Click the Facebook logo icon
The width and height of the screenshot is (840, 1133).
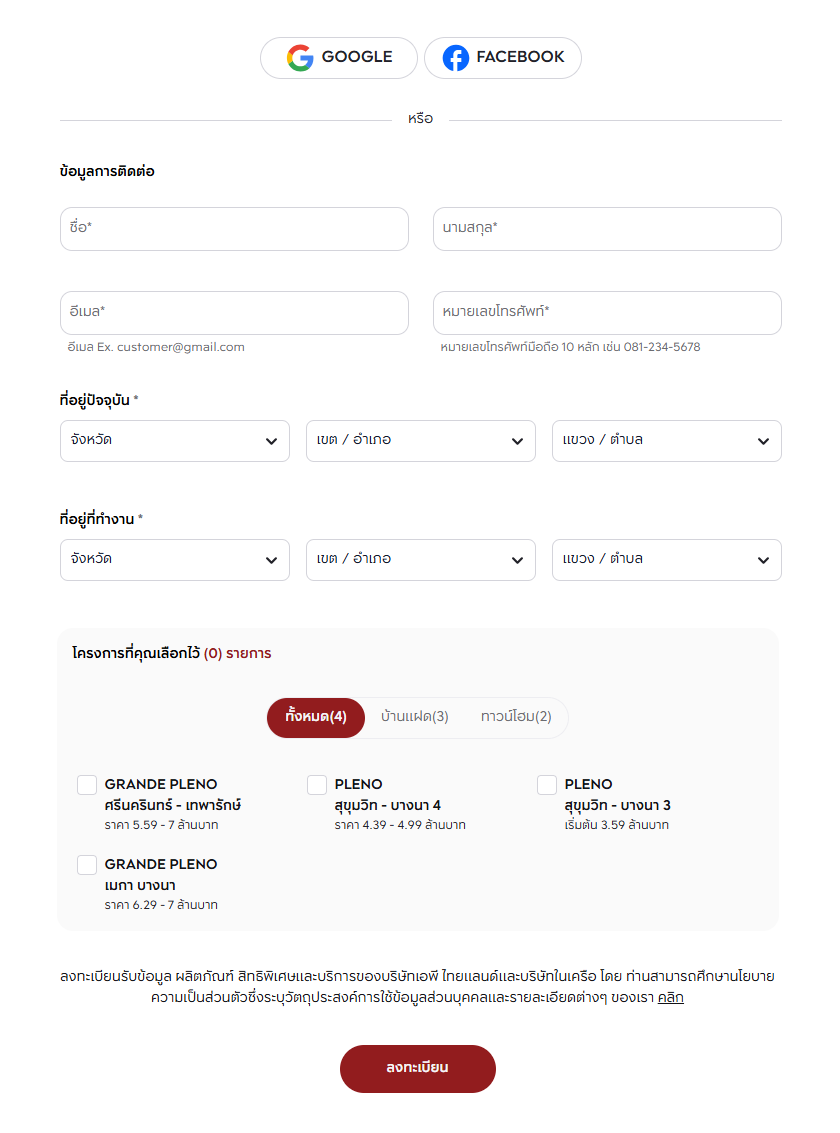pyautogui.click(x=456, y=58)
